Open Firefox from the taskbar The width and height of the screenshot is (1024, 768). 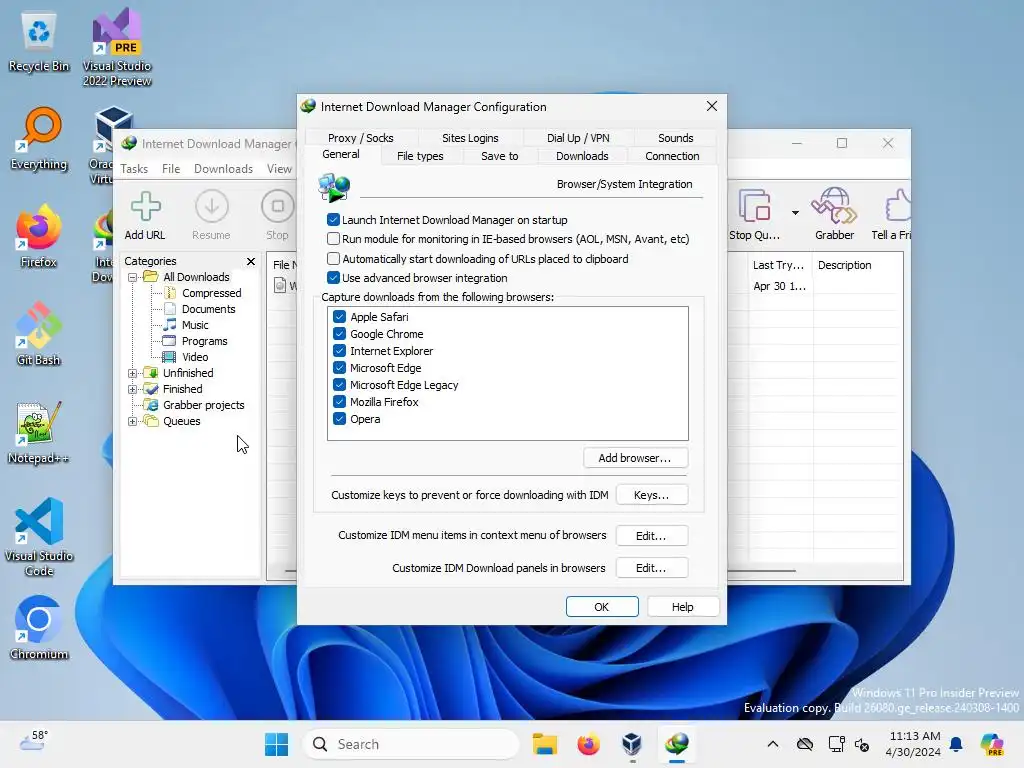[588, 744]
